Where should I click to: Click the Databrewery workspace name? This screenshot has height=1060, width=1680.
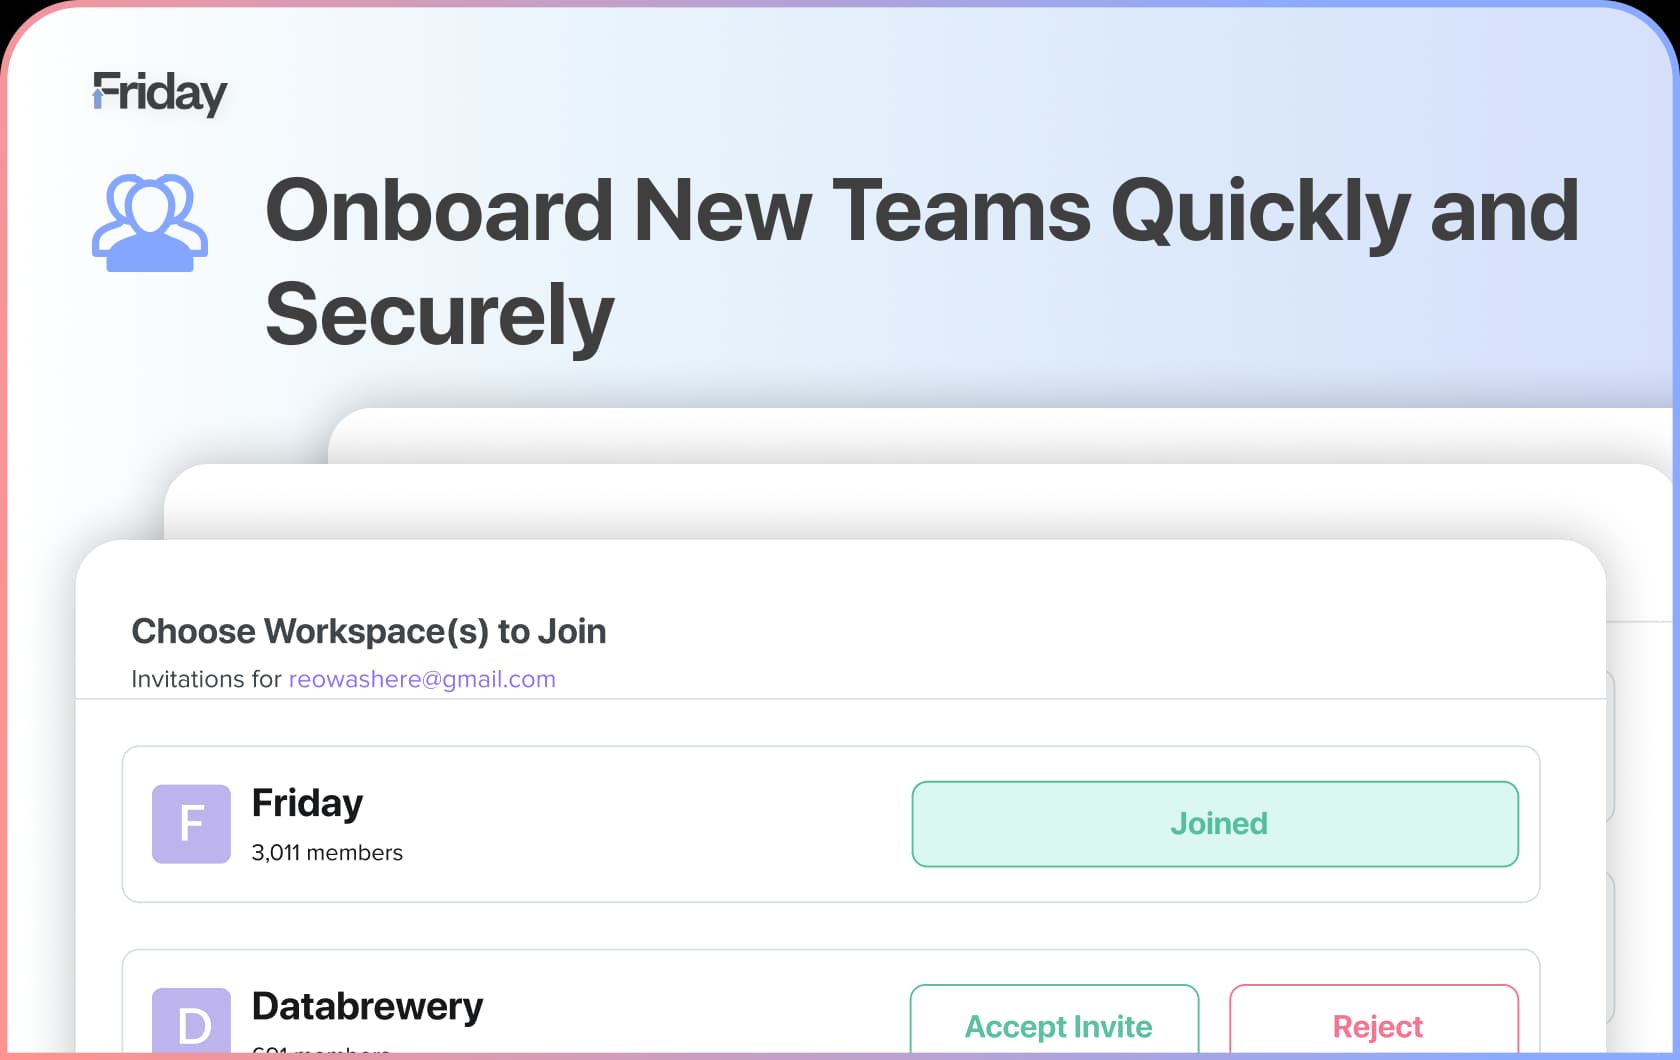[367, 1006]
